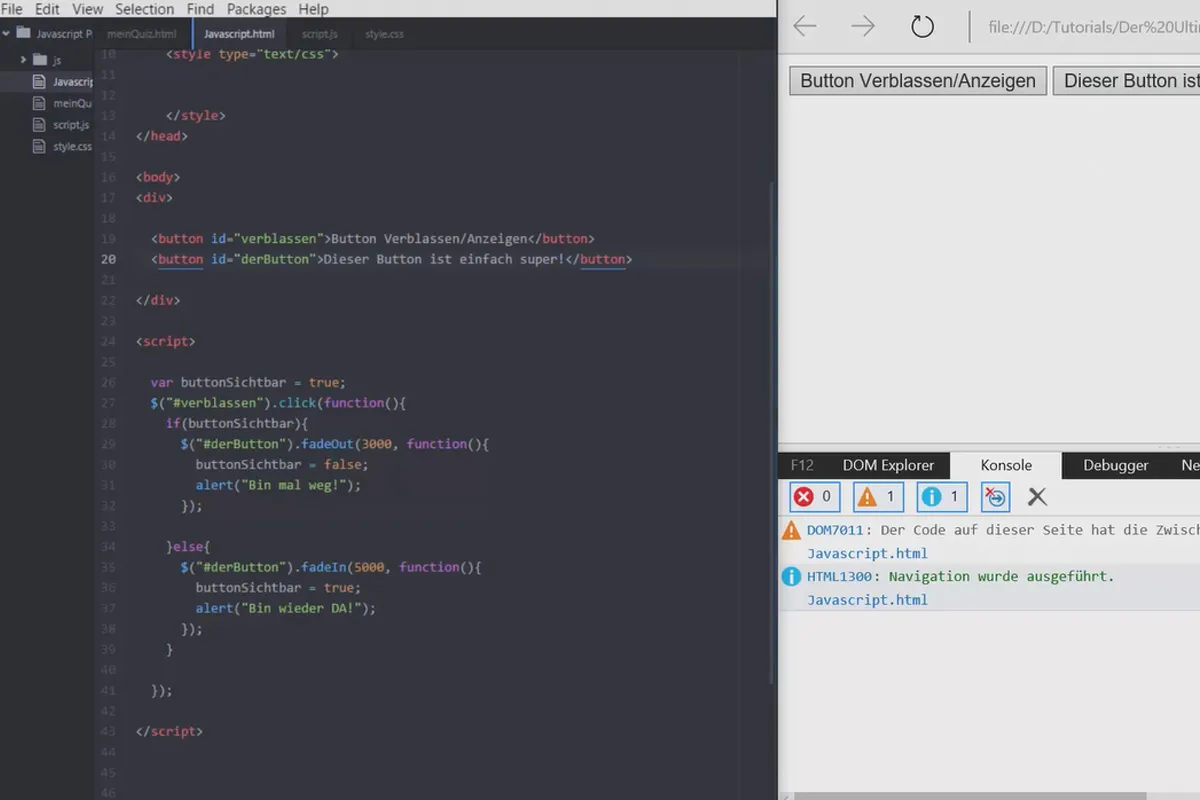Switch to the Javascript.html editor tab

[x=238, y=34]
